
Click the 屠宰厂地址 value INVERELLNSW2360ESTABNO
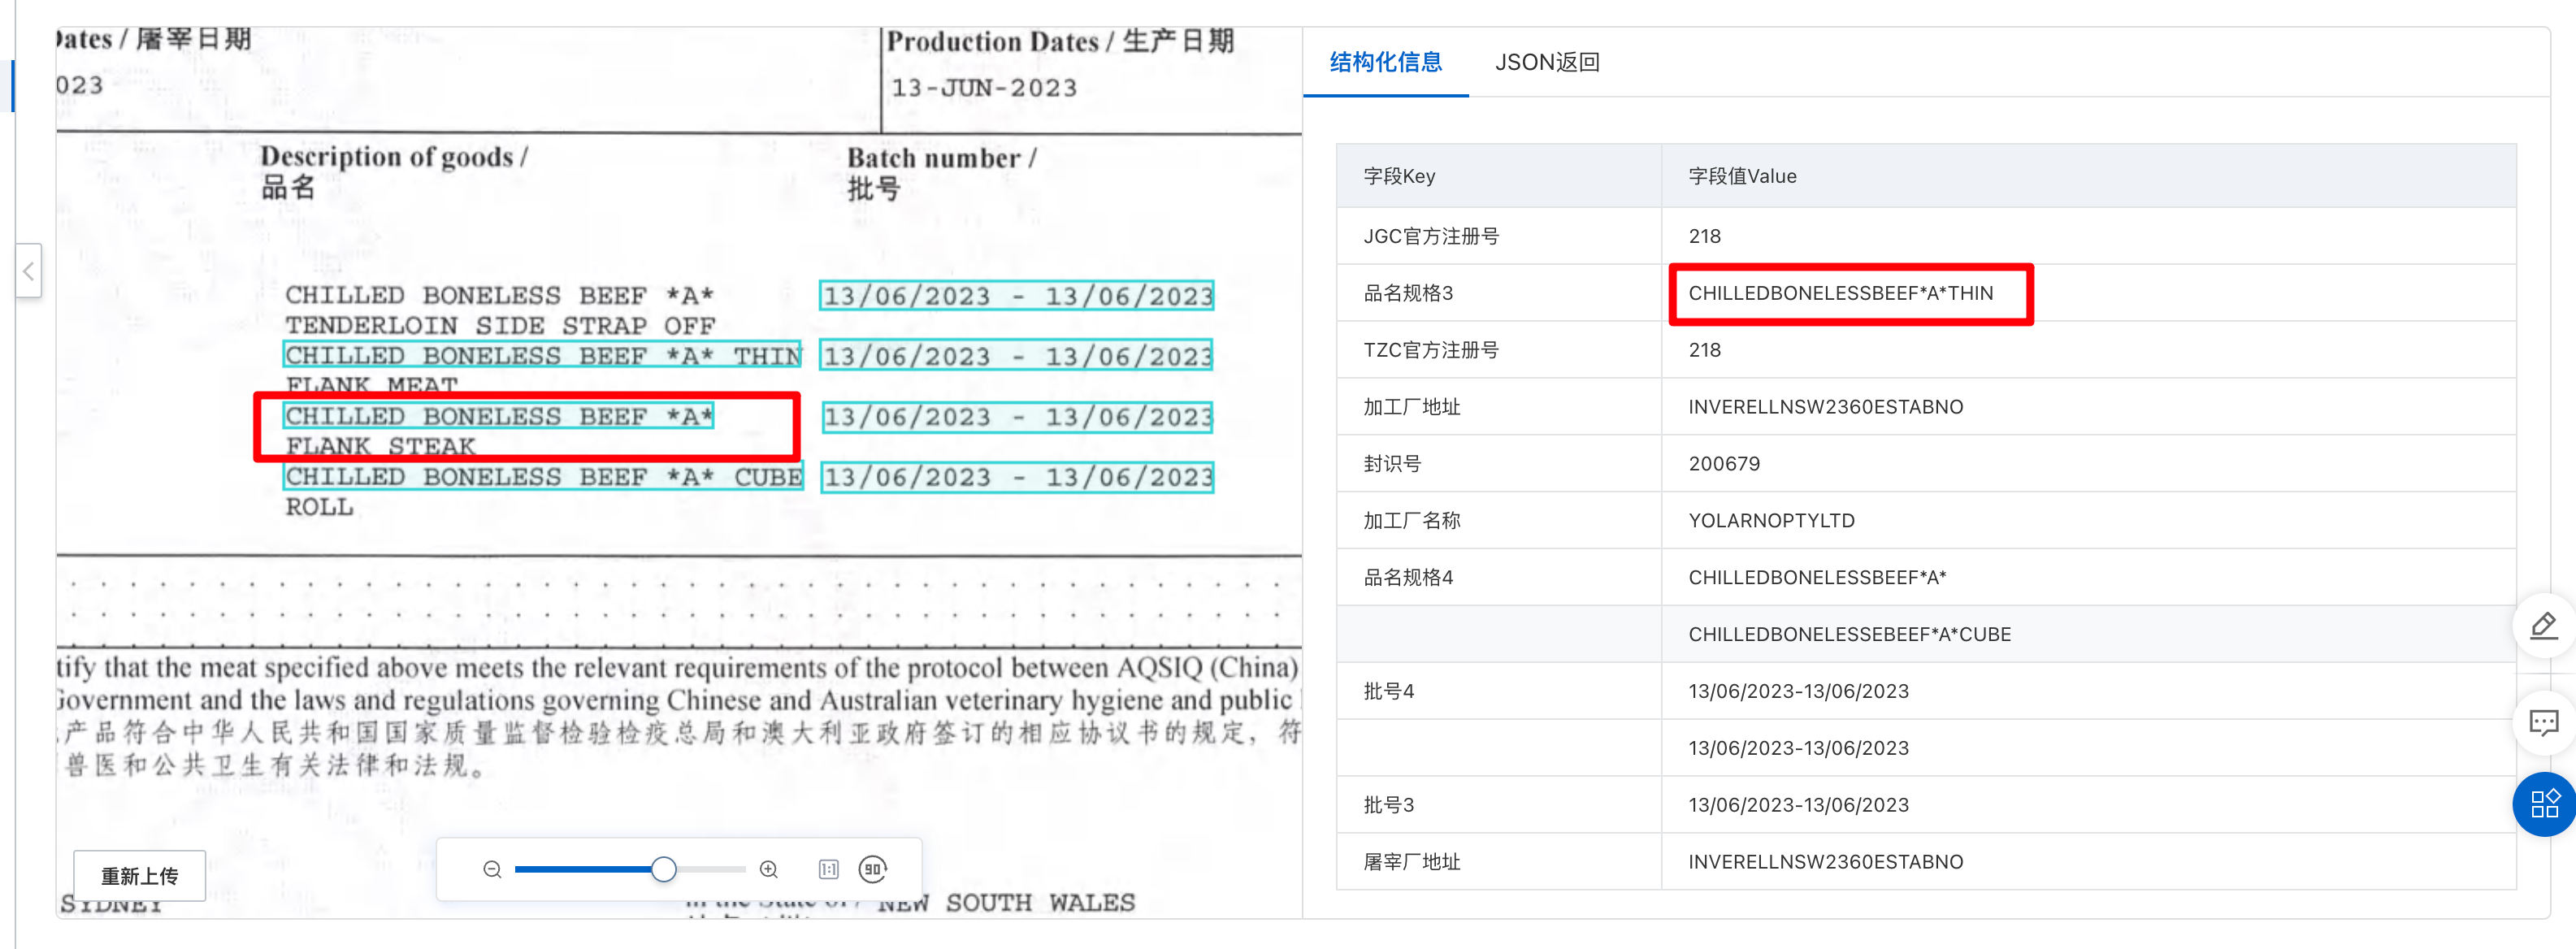[x=1825, y=862]
